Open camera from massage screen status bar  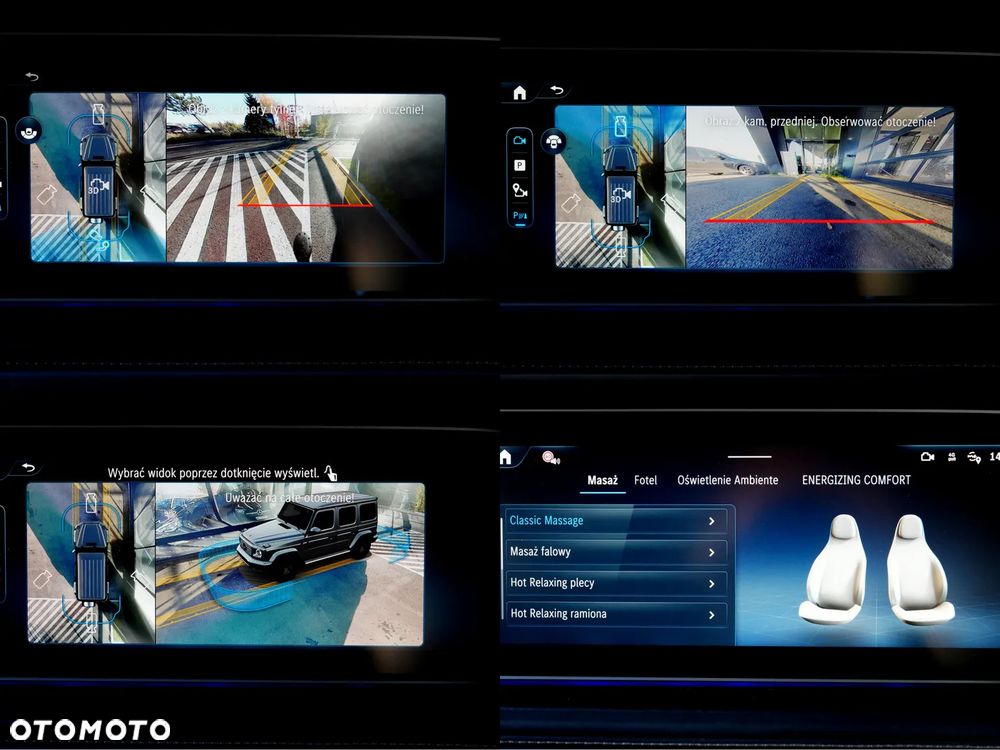point(928,457)
